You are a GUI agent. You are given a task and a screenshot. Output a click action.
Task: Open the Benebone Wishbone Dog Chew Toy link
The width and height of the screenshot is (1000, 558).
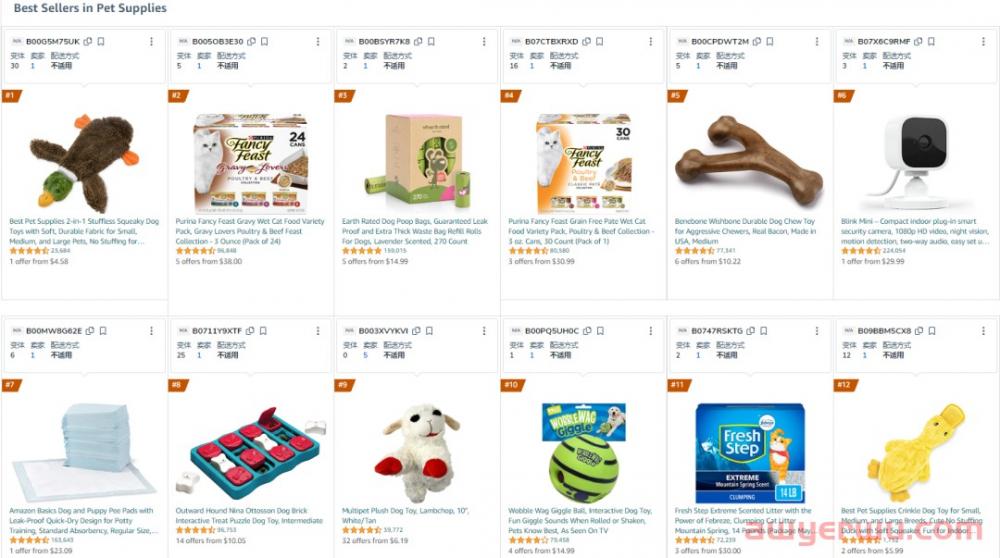[745, 231]
